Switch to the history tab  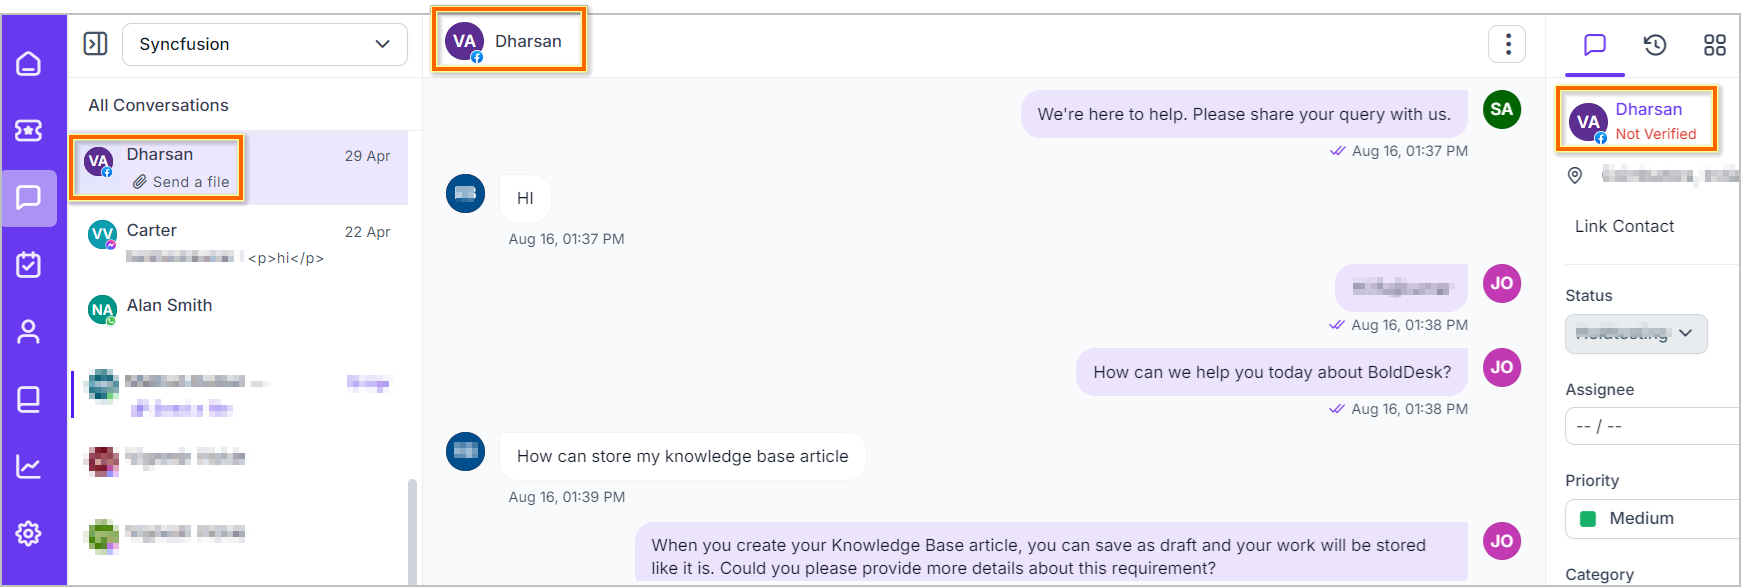pos(1655,45)
